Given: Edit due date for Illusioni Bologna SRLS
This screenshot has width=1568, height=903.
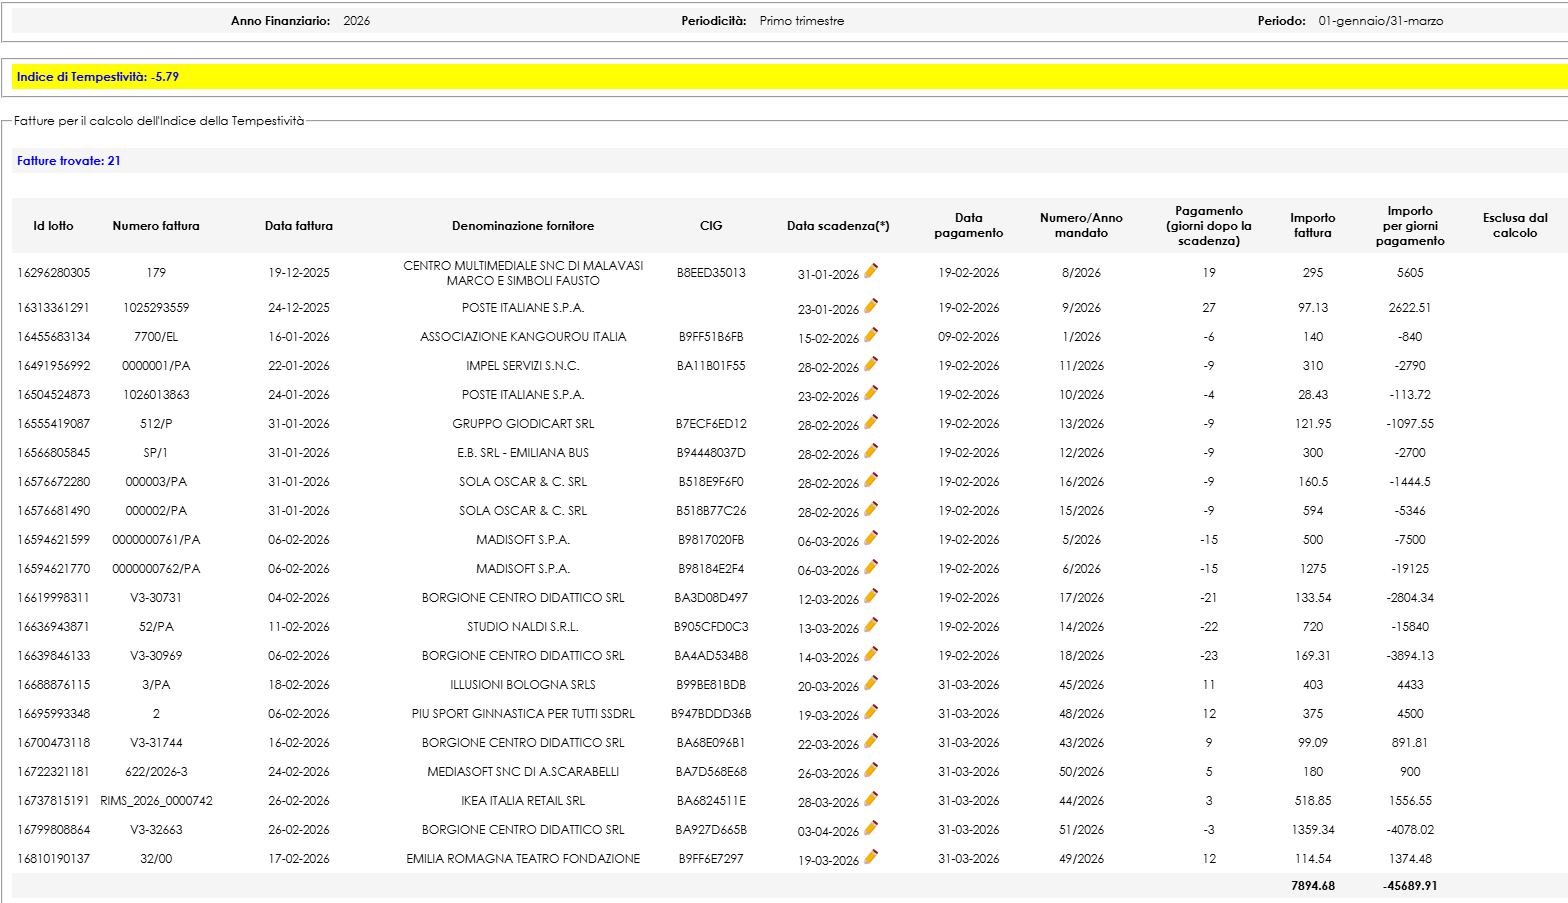Looking at the screenshot, I should tap(871, 683).
